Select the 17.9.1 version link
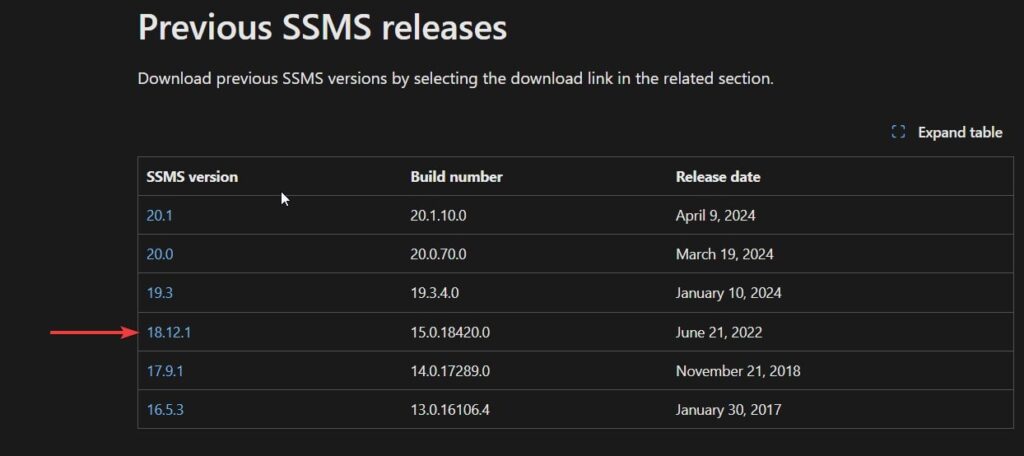This screenshot has width=1024, height=456. (164, 371)
